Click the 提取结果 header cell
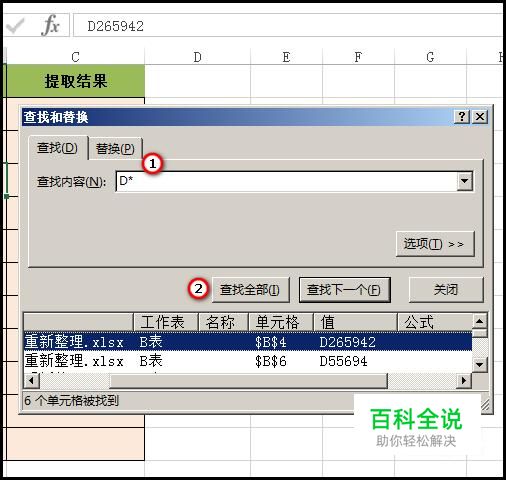 click(75, 81)
